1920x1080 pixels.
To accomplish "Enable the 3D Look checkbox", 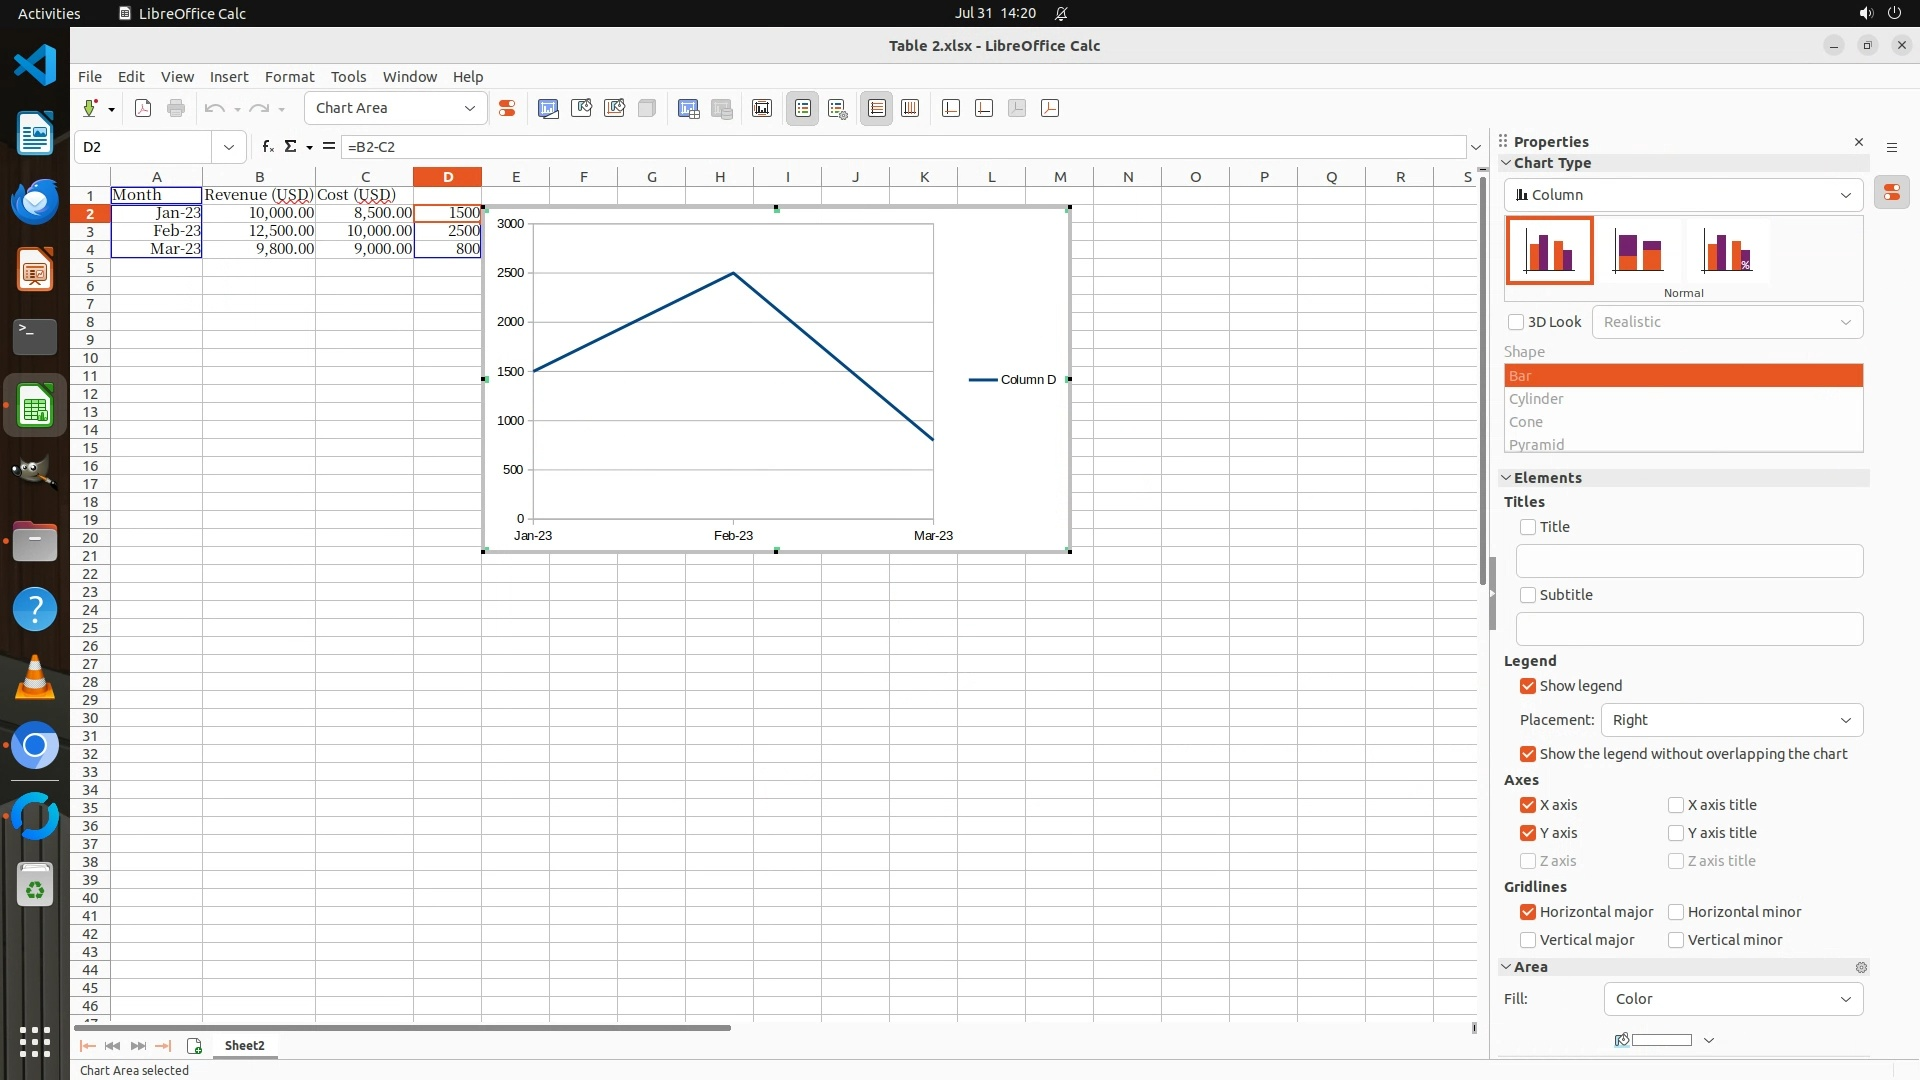I will click(1516, 322).
